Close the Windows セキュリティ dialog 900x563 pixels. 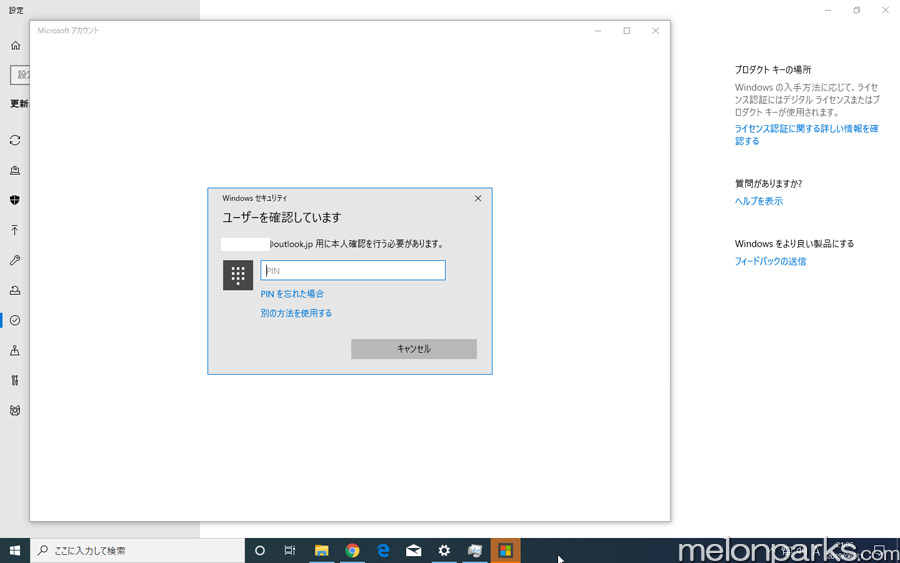tap(478, 198)
